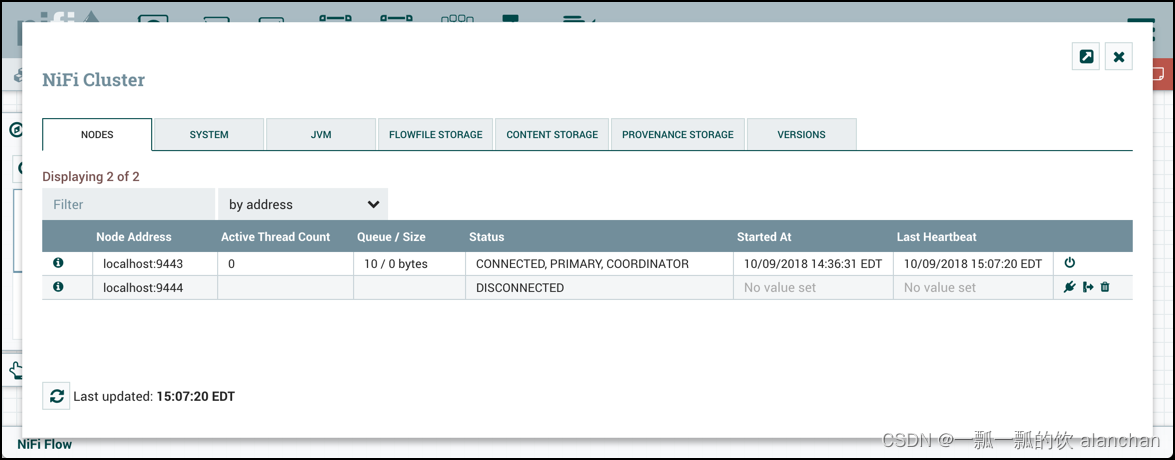Click the 'CONNECTED, PRIMARY, COORDINATOR' status cell
Image resolution: width=1175 pixels, height=460 pixels.
click(599, 264)
